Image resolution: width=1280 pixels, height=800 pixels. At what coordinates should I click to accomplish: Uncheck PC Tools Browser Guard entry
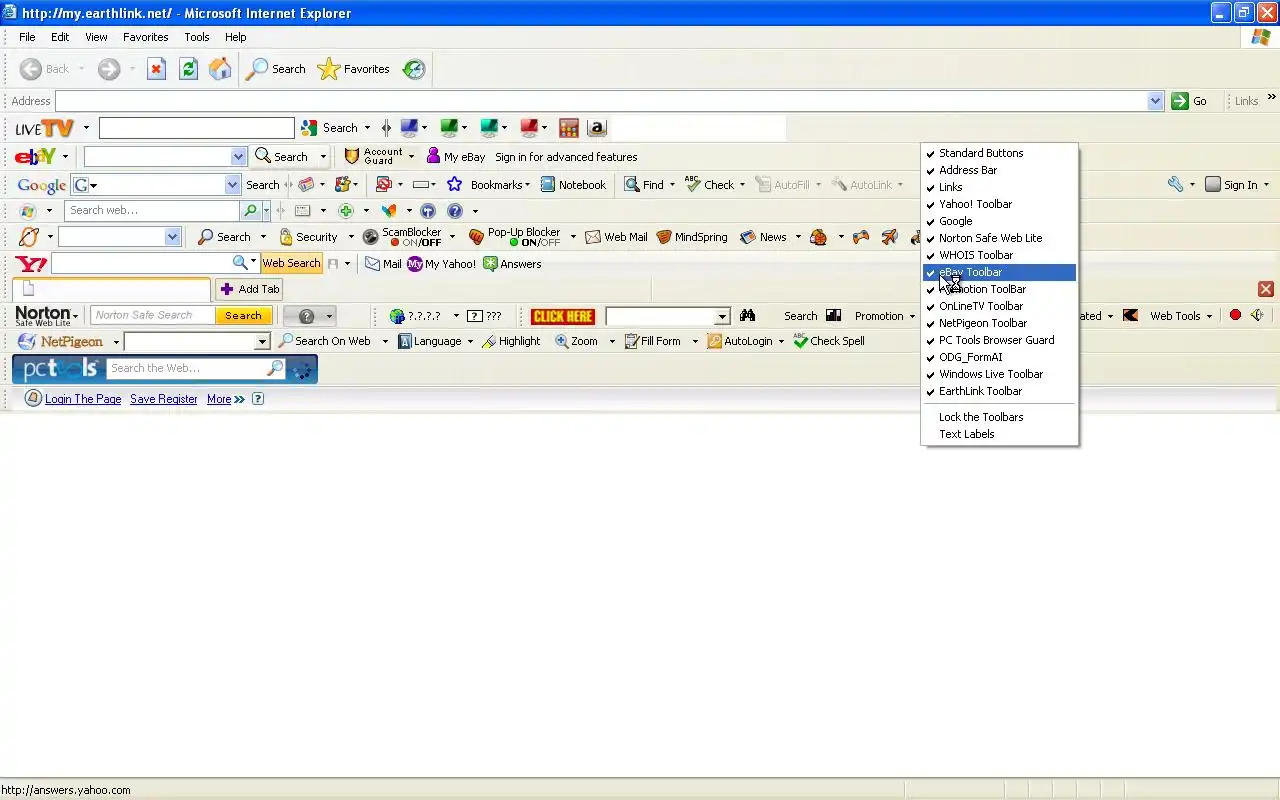coord(998,340)
